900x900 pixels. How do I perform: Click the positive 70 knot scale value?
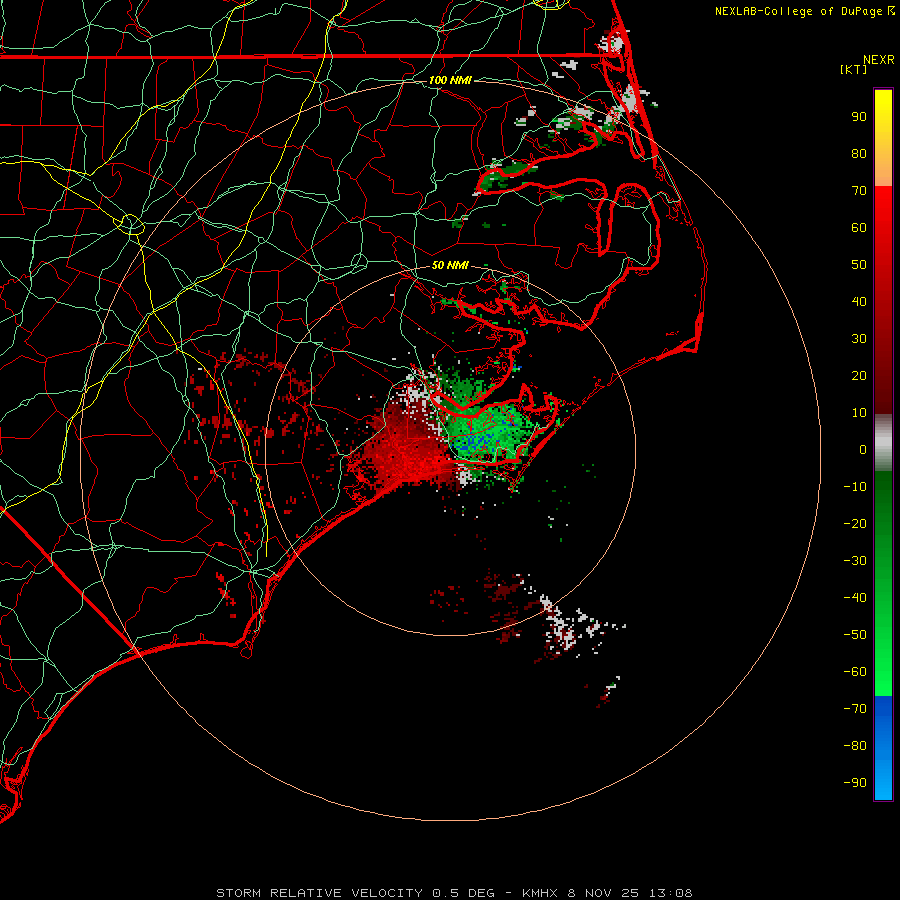(859, 191)
